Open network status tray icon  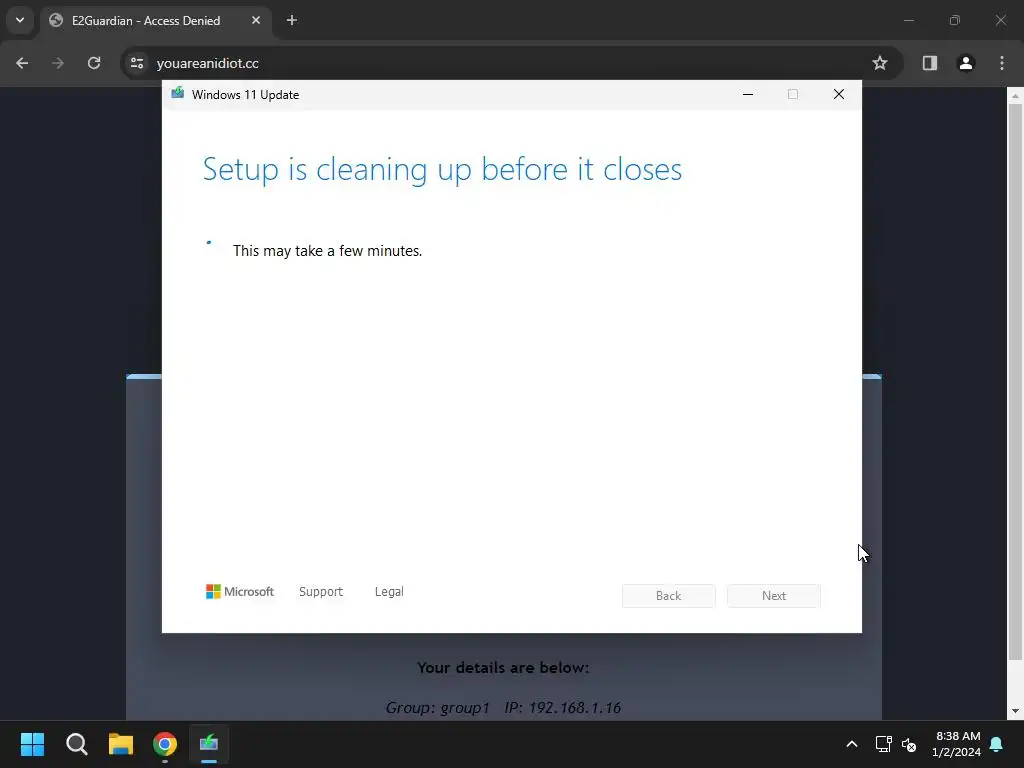[x=883, y=744]
